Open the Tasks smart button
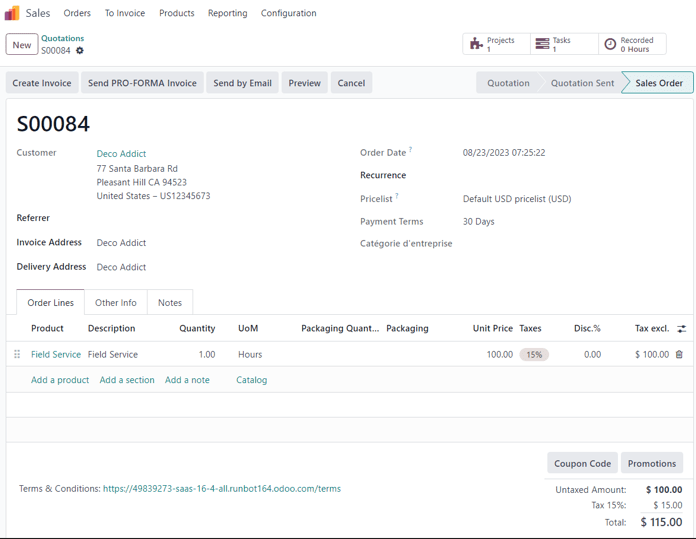Screen dimensions: 696x539 564,44
